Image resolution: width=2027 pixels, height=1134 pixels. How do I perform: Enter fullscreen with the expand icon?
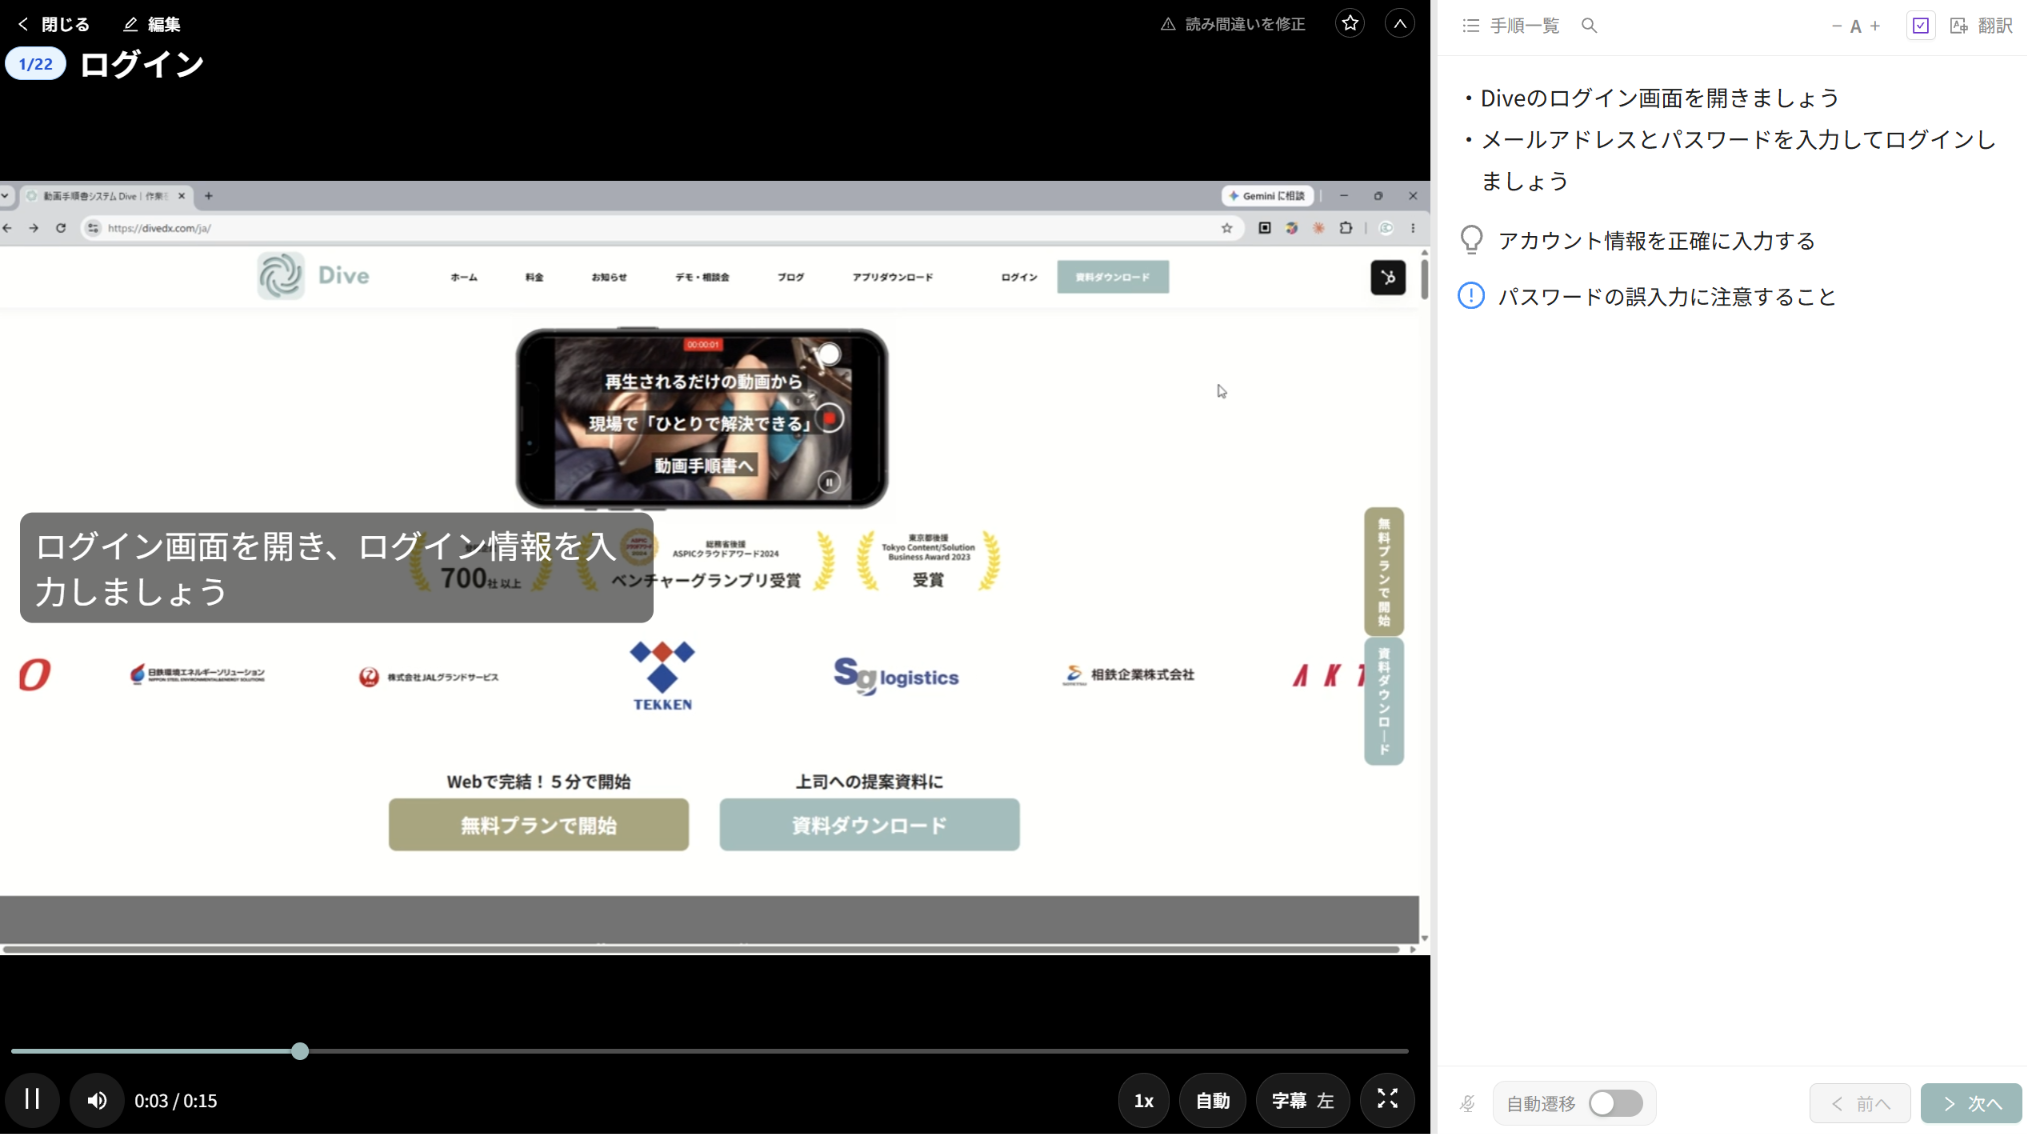tap(1387, 1100)
